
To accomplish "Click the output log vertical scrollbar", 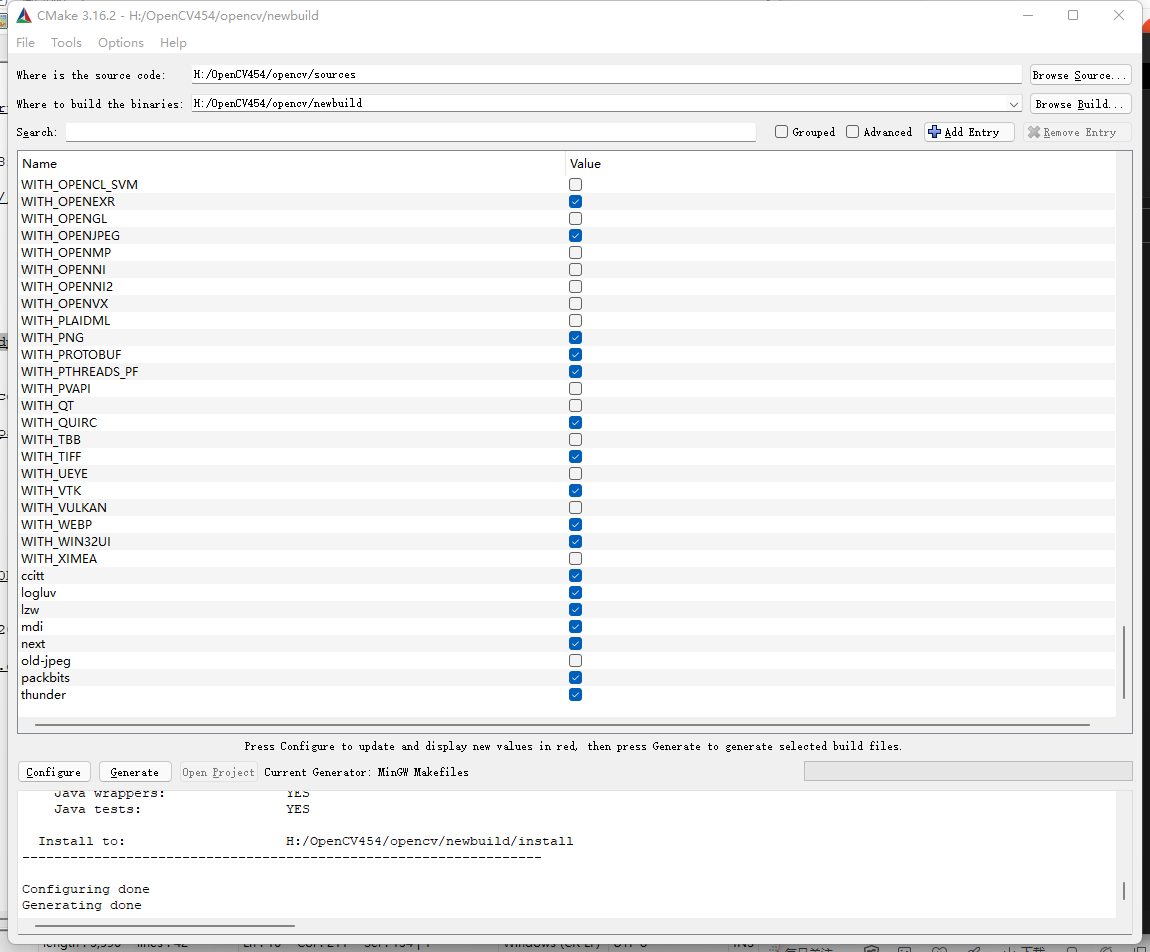I will (x=1124, y=890).
